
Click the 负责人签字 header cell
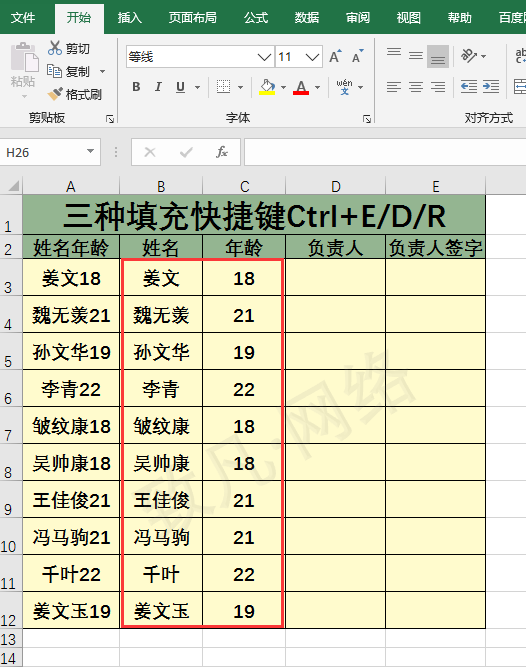pyautogui.click(x=435, y=247)
